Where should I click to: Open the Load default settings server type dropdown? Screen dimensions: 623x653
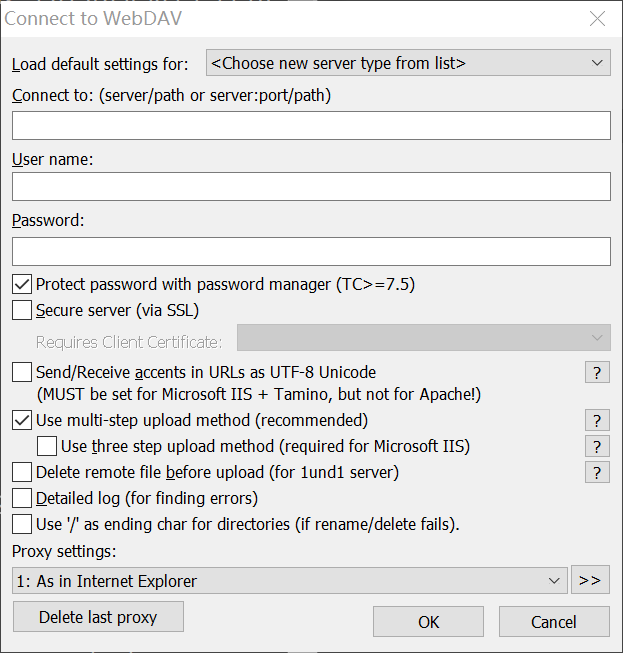(x=408, y=64)
